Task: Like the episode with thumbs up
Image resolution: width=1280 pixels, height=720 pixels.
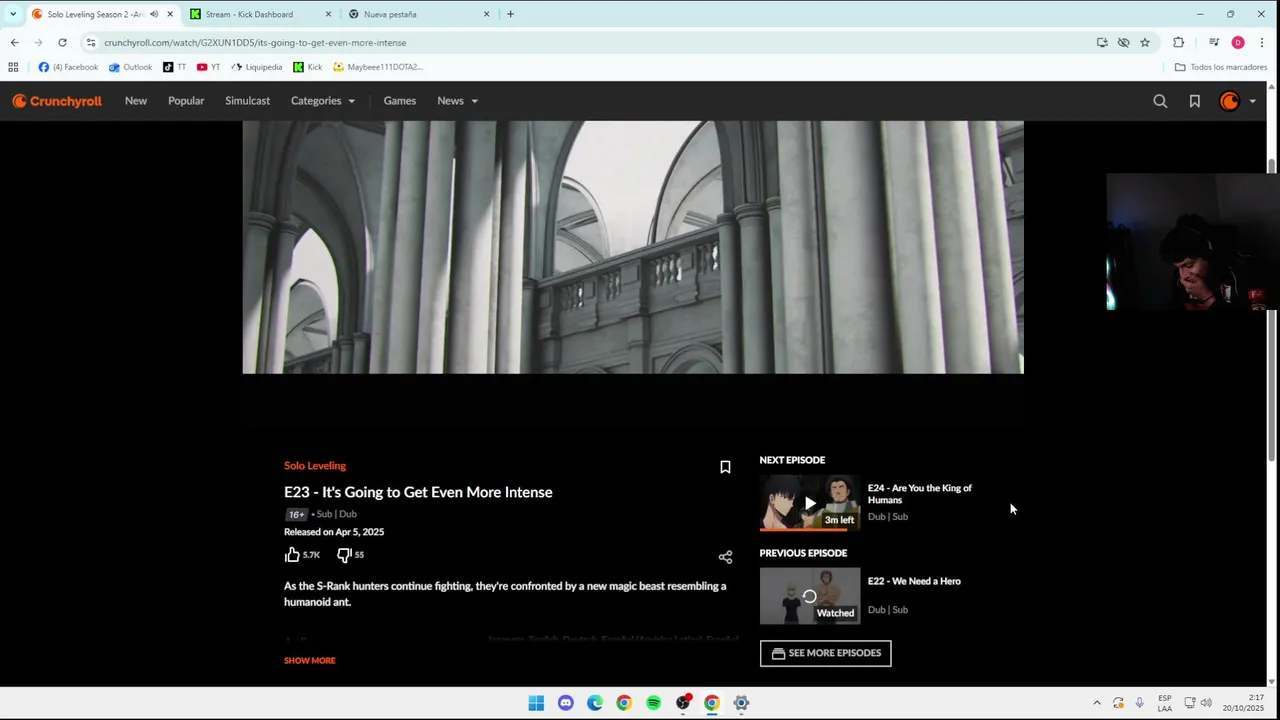Action: (292, 554)
